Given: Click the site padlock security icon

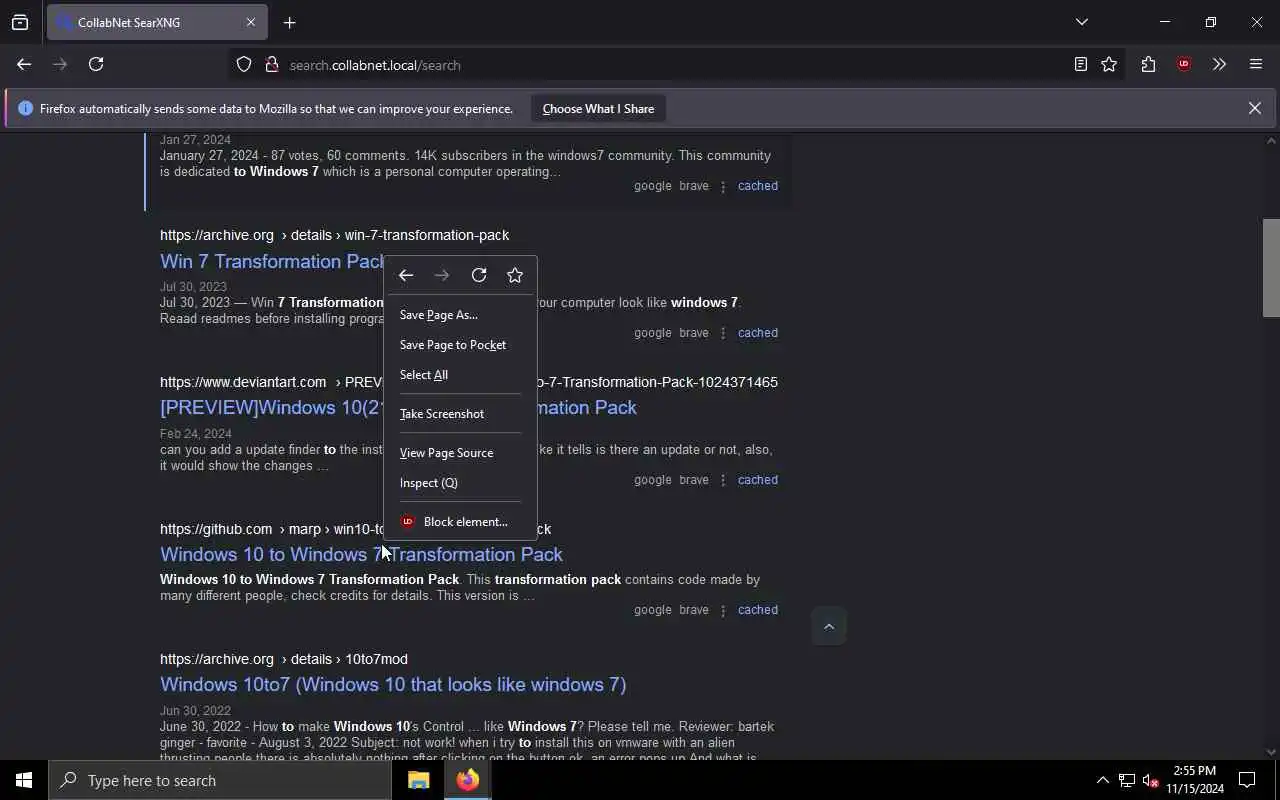Looking at the screenshot, I should (271, 65).
